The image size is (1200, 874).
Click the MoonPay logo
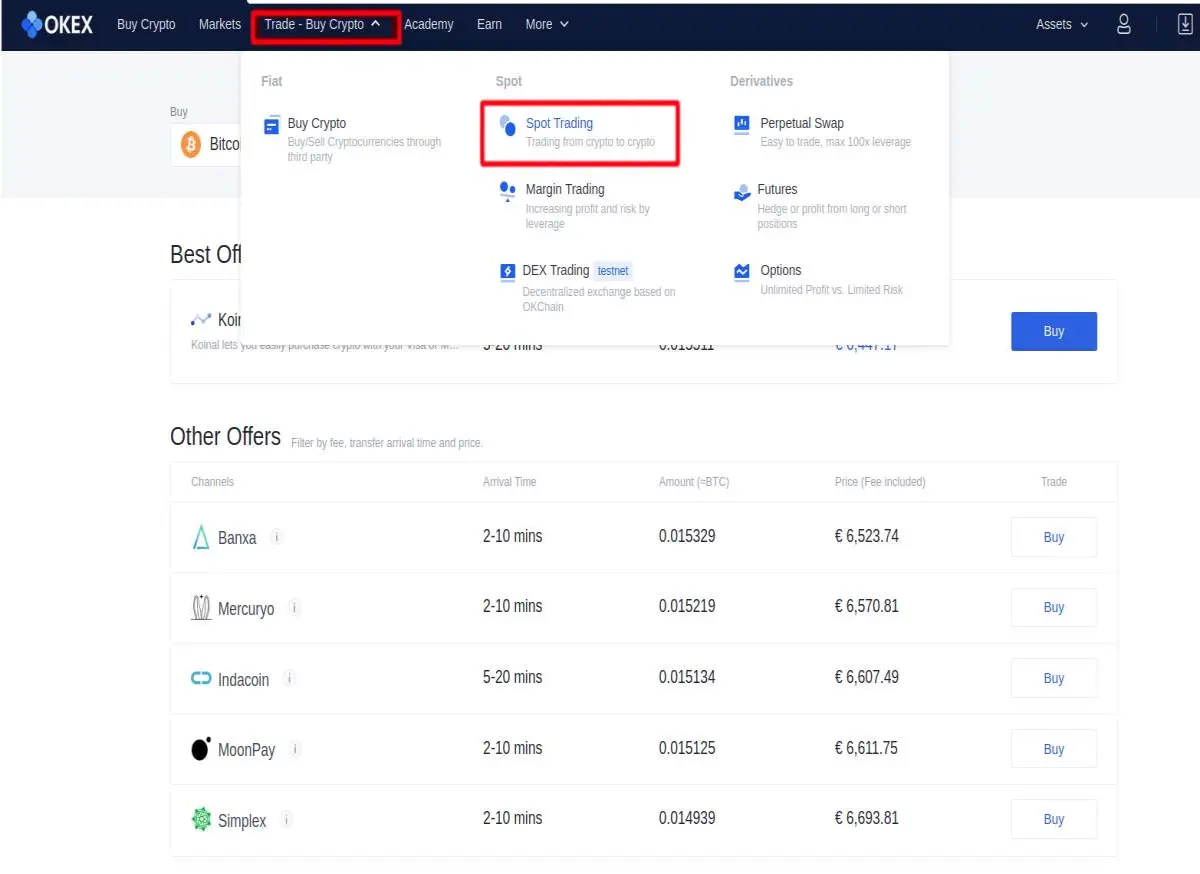click(201, 748)
